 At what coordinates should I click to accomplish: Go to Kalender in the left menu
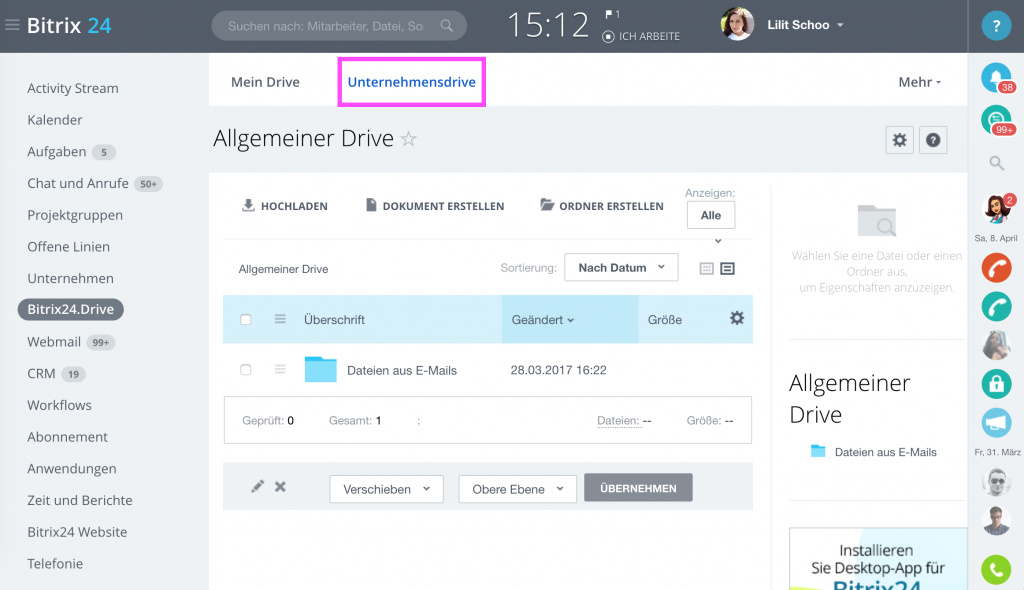55,120
